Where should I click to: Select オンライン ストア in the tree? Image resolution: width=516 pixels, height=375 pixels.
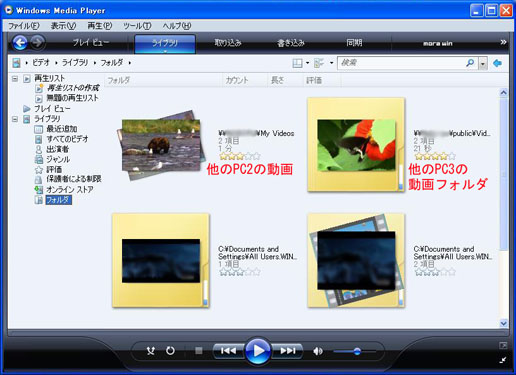[x=70, y=190]
